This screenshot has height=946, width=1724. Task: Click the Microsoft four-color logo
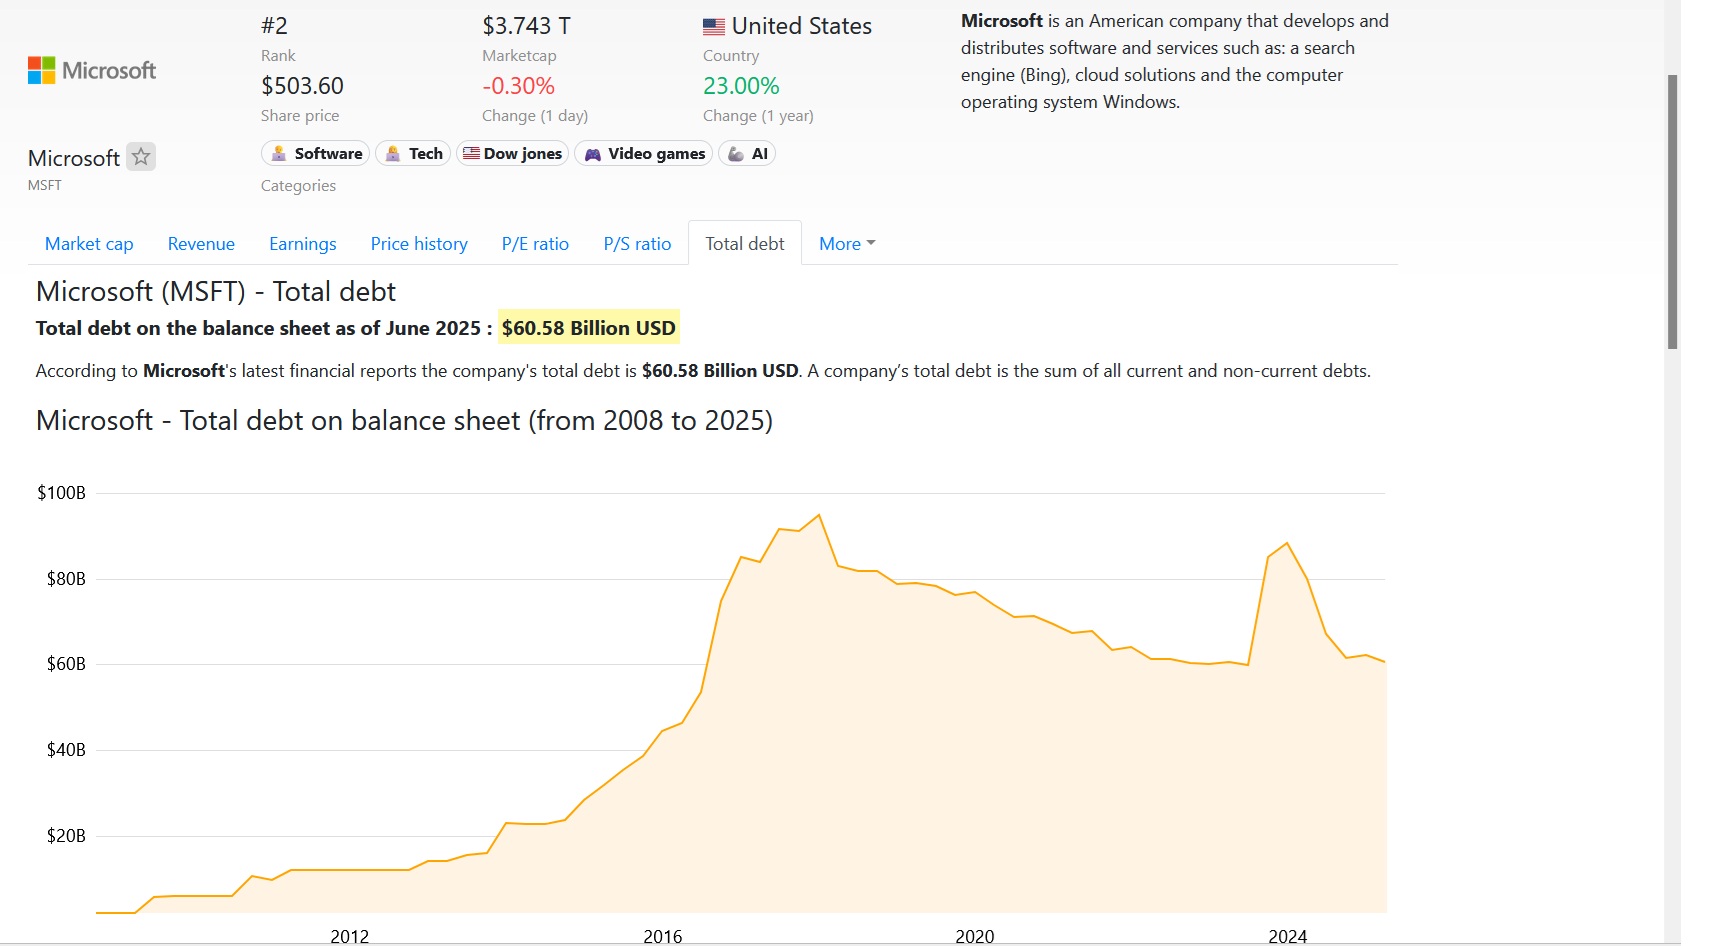pos(42,70)
